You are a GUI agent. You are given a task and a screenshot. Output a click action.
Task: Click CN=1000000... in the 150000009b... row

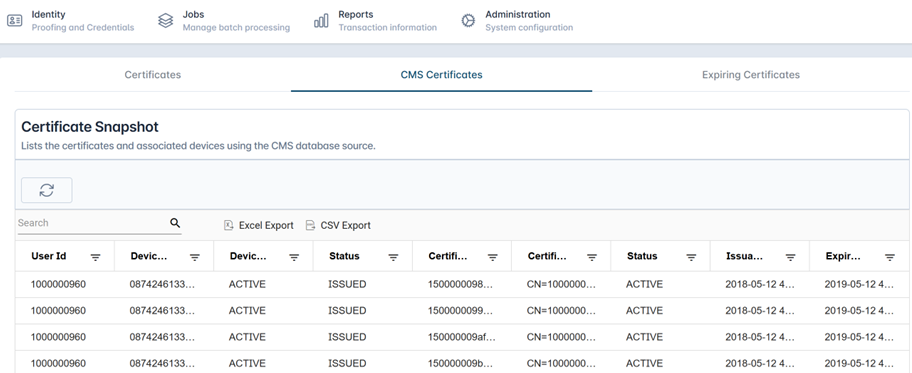(561, 363)
